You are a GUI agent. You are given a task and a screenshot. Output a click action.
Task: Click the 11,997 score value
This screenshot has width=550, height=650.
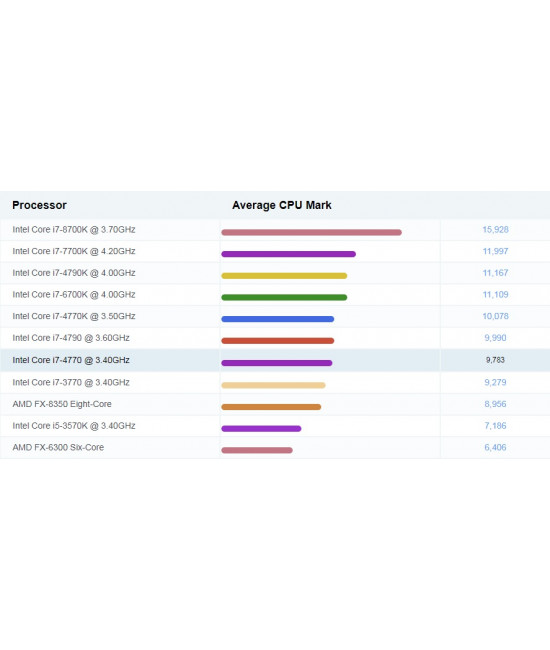tap(495, 251)
